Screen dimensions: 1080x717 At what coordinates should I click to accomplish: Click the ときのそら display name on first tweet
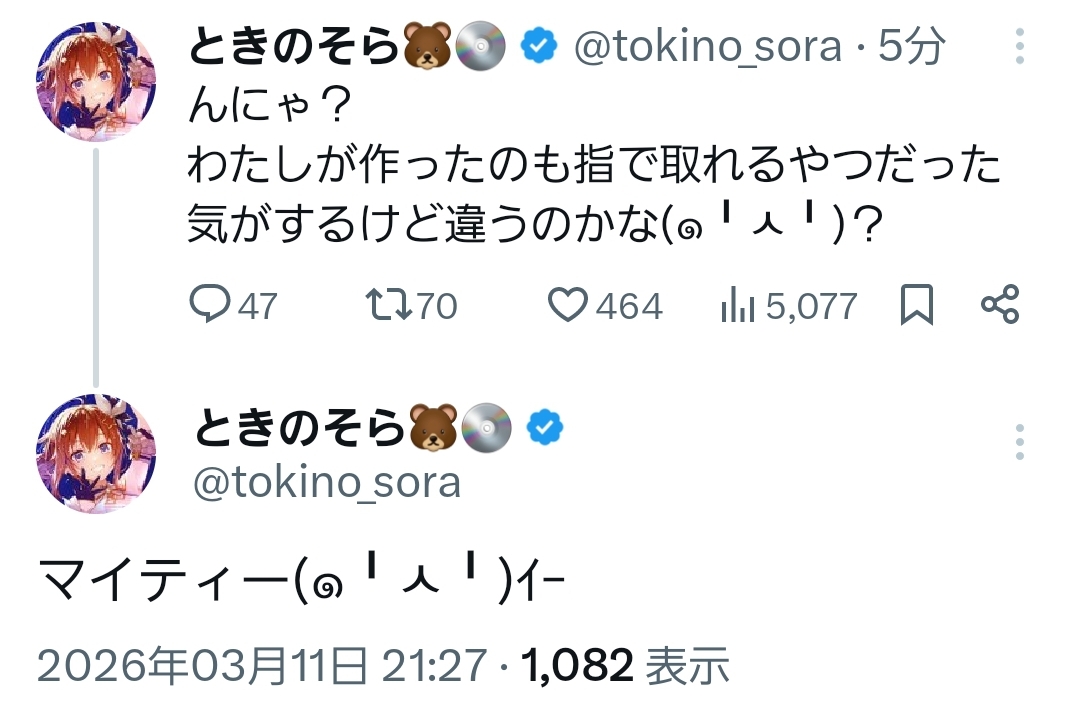pos(294,47)
